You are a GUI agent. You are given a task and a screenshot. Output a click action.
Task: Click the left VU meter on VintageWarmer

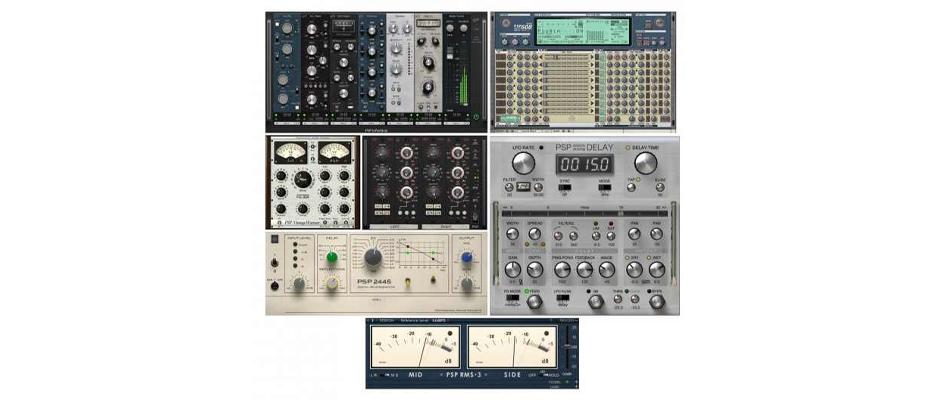(290, 152)
